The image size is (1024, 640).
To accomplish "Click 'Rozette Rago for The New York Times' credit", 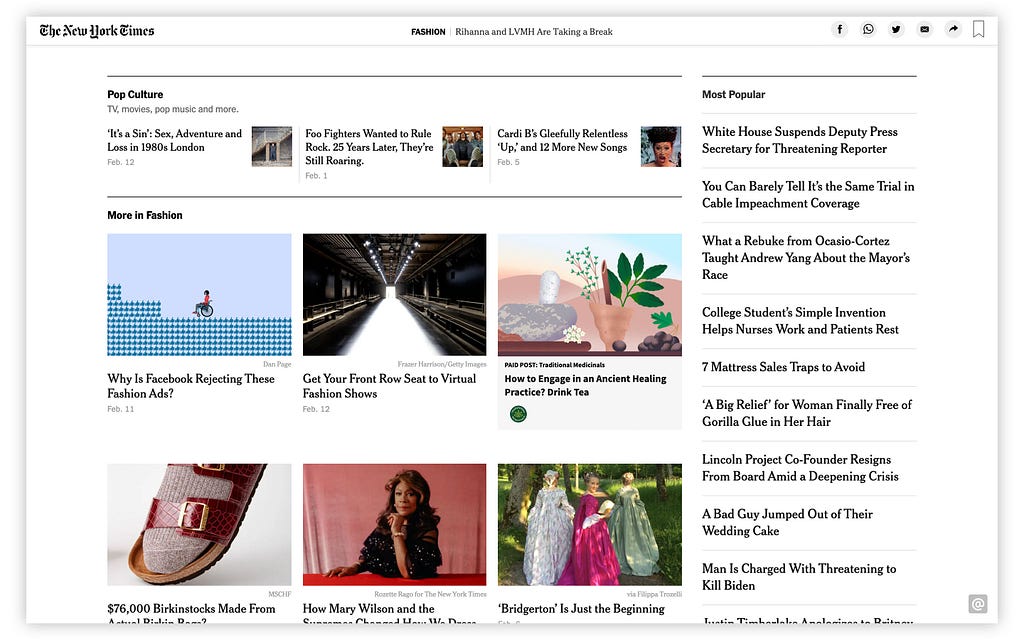I will pos(430,594).
